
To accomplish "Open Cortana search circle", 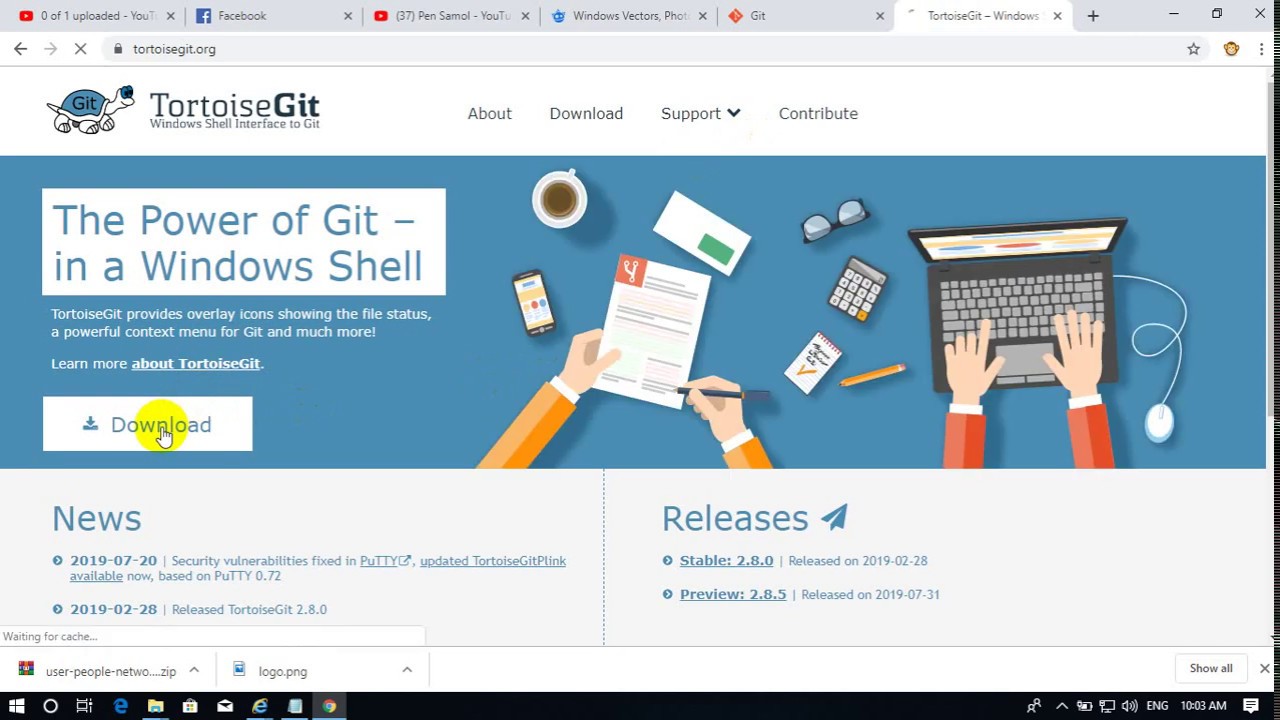I will point(50,706).
